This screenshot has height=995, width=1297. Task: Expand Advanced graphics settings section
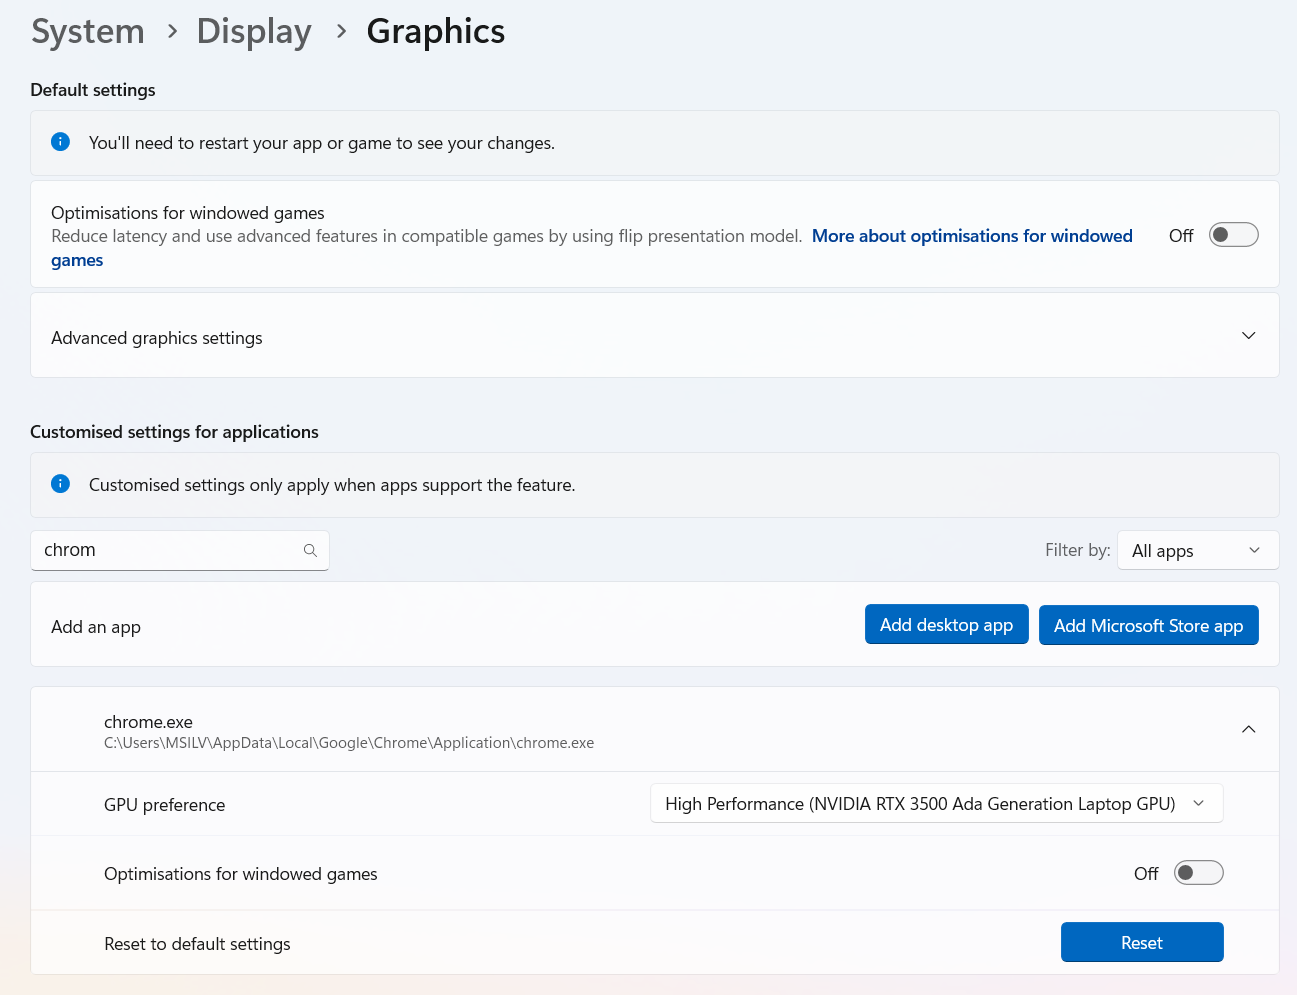pos(1248,336)
